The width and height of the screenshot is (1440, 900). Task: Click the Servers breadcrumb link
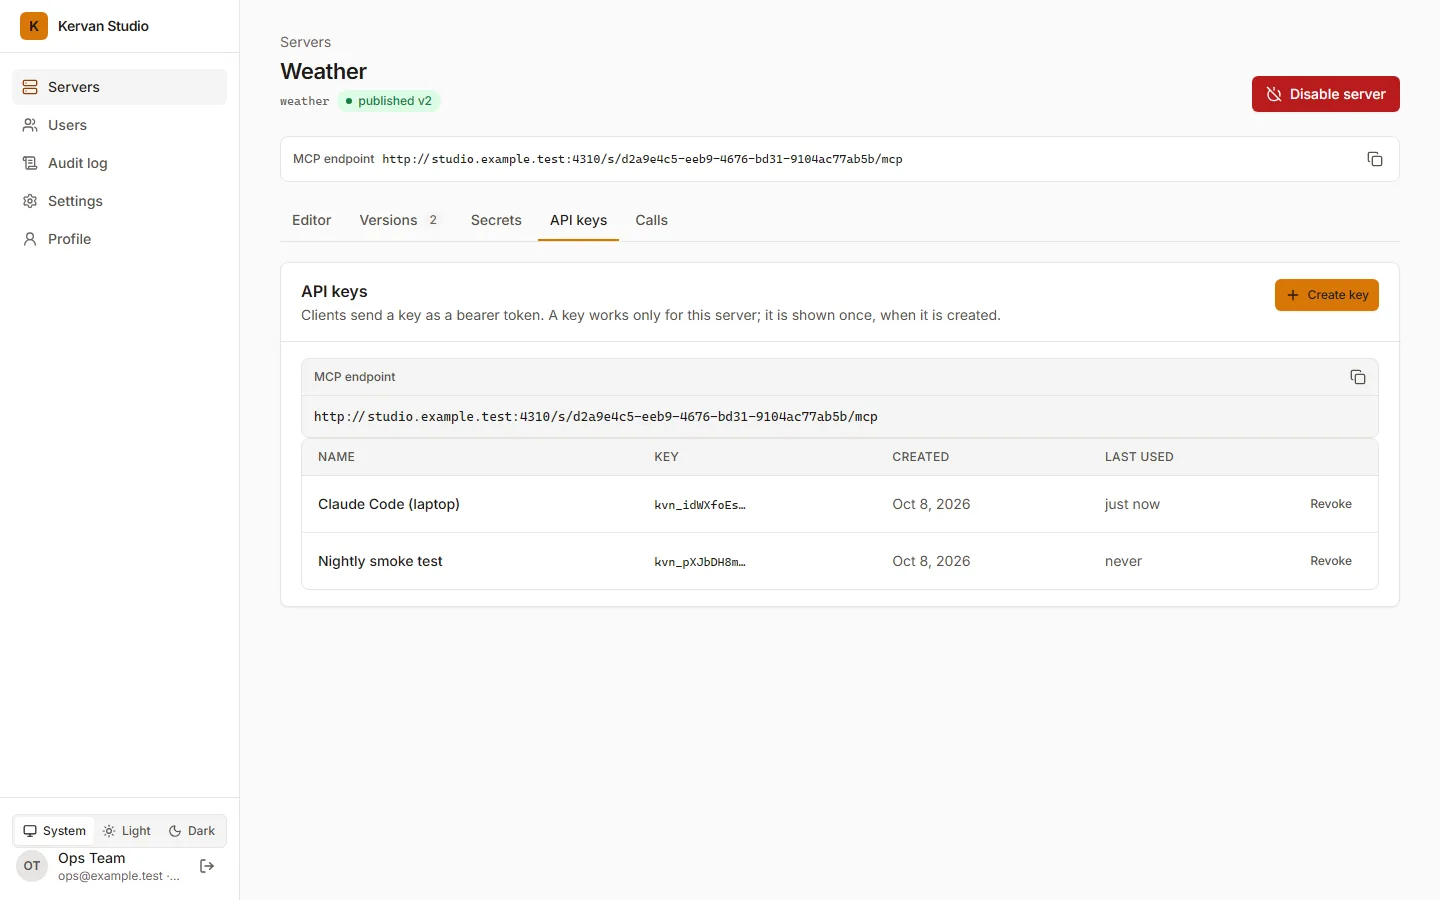tap(305, 42)
